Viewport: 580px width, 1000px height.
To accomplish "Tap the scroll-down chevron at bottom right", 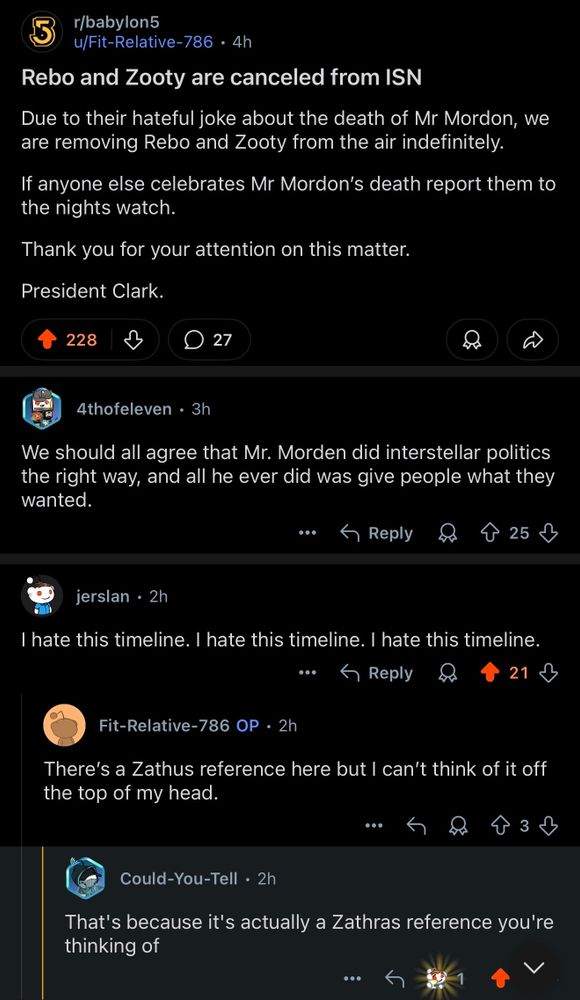I will click(x=533, y=967).
